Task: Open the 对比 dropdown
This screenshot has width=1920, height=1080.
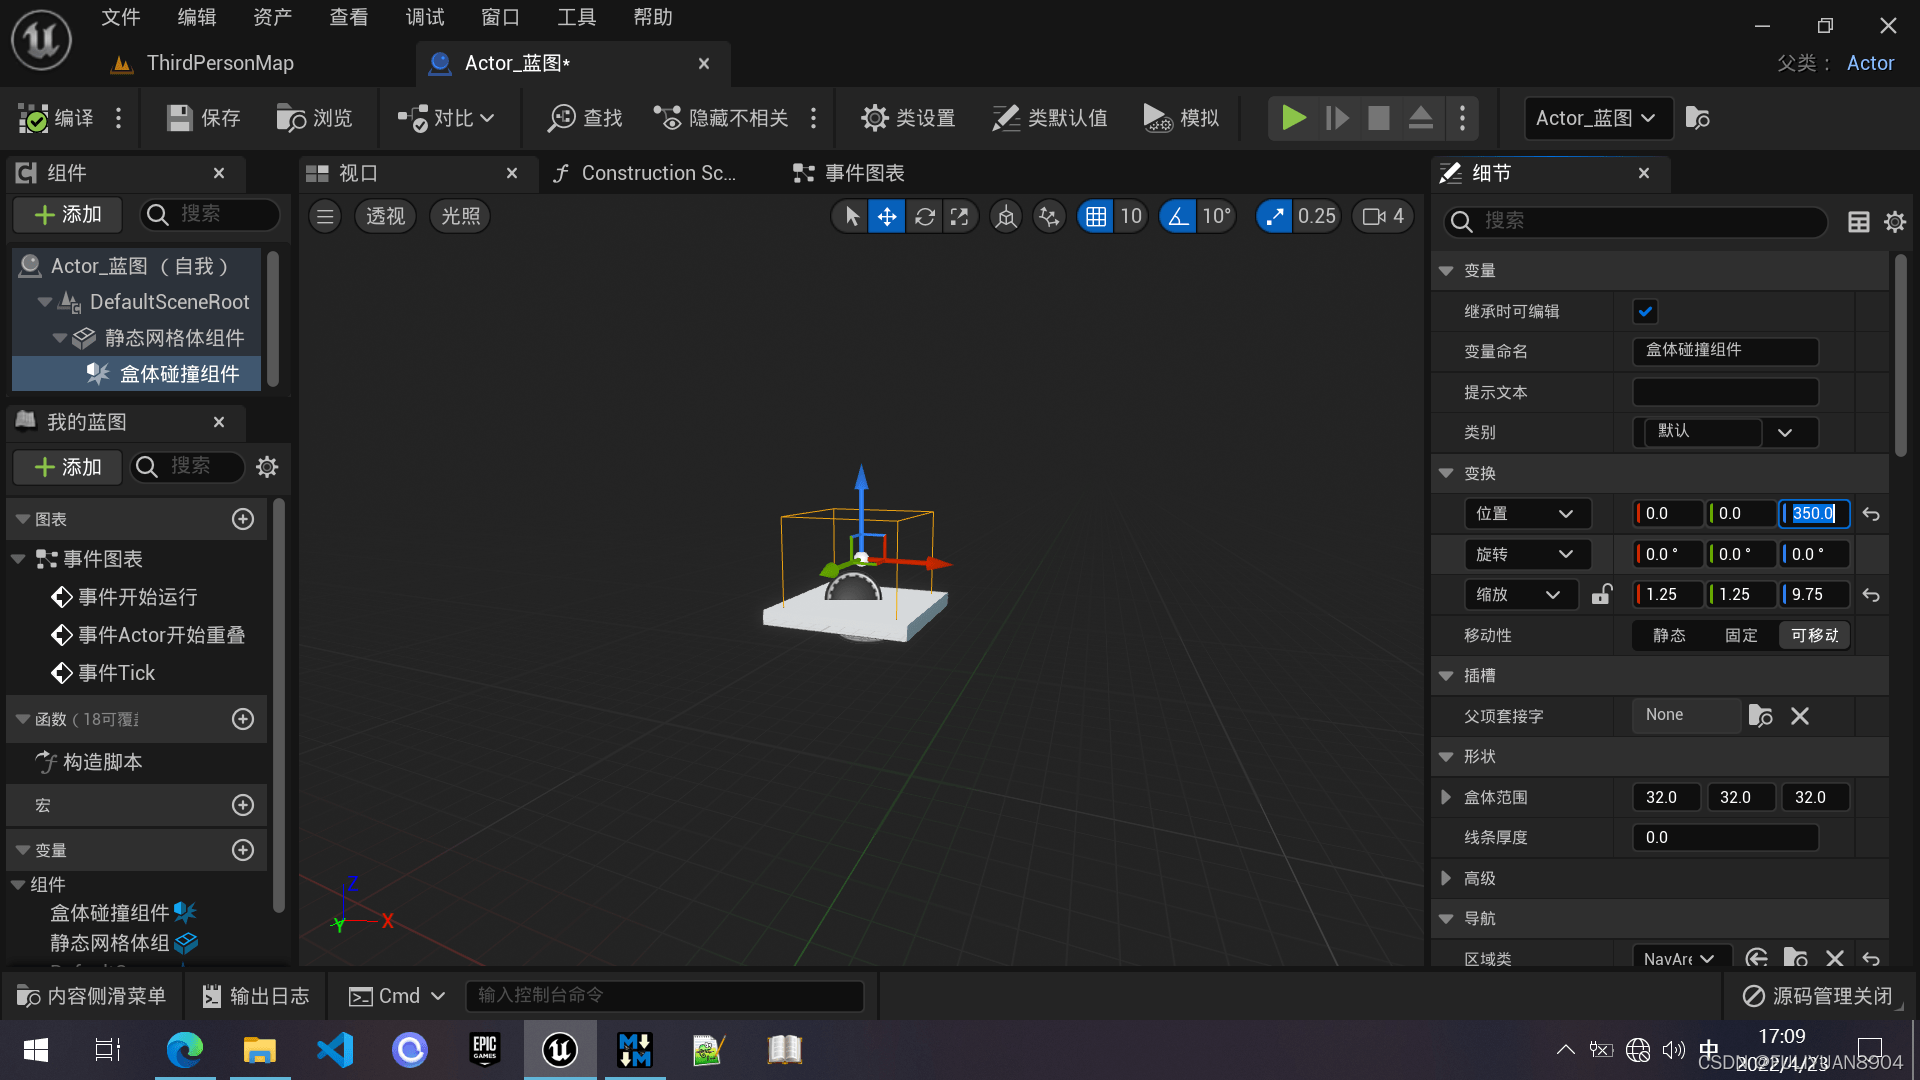Action: [446, 118]
